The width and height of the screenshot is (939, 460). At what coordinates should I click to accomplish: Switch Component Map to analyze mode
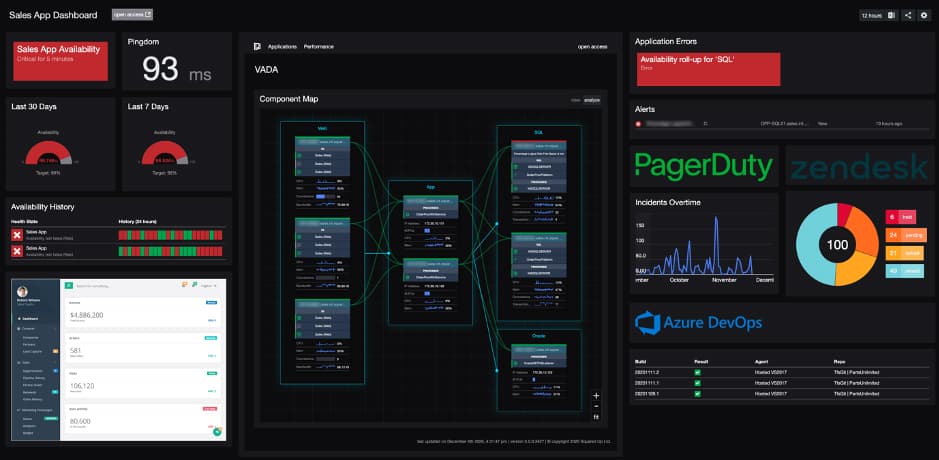click(592, 100)
